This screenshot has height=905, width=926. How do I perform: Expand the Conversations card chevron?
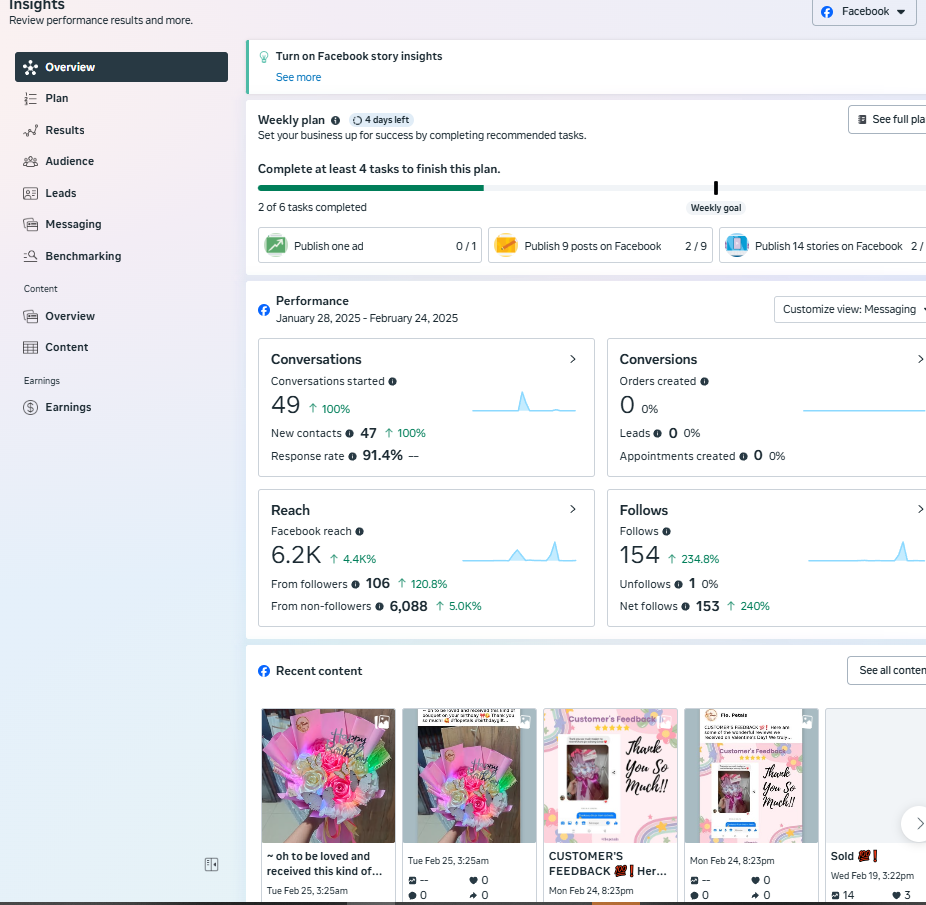tap(572, 359)
